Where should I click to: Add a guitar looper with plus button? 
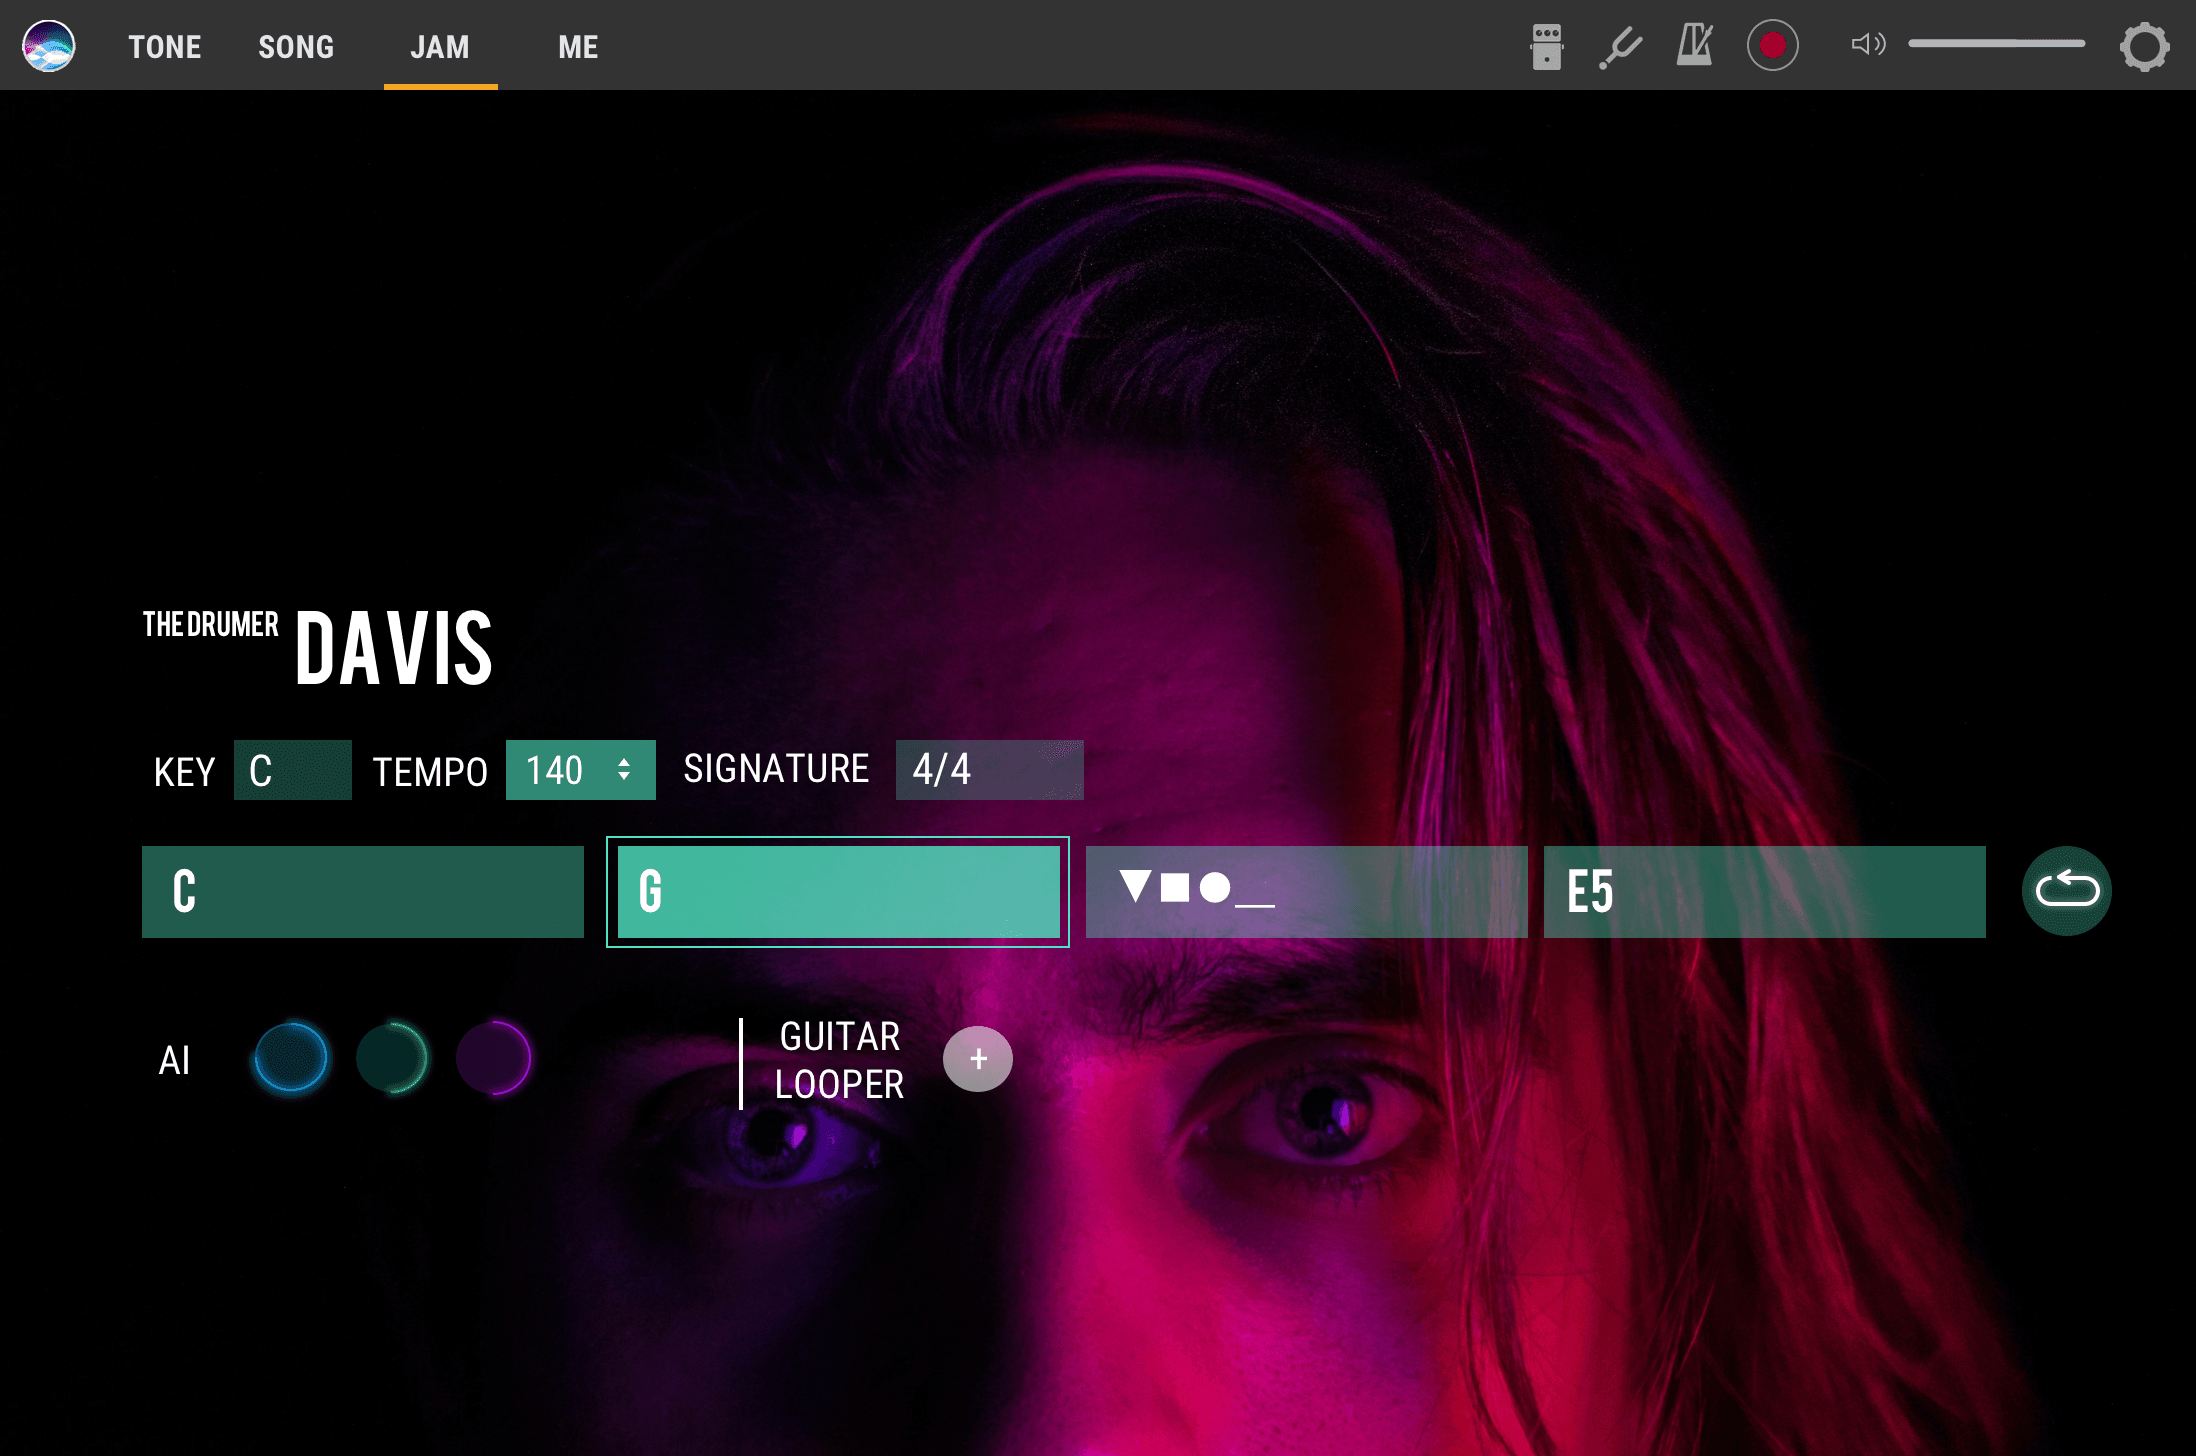click(978, 1059)
